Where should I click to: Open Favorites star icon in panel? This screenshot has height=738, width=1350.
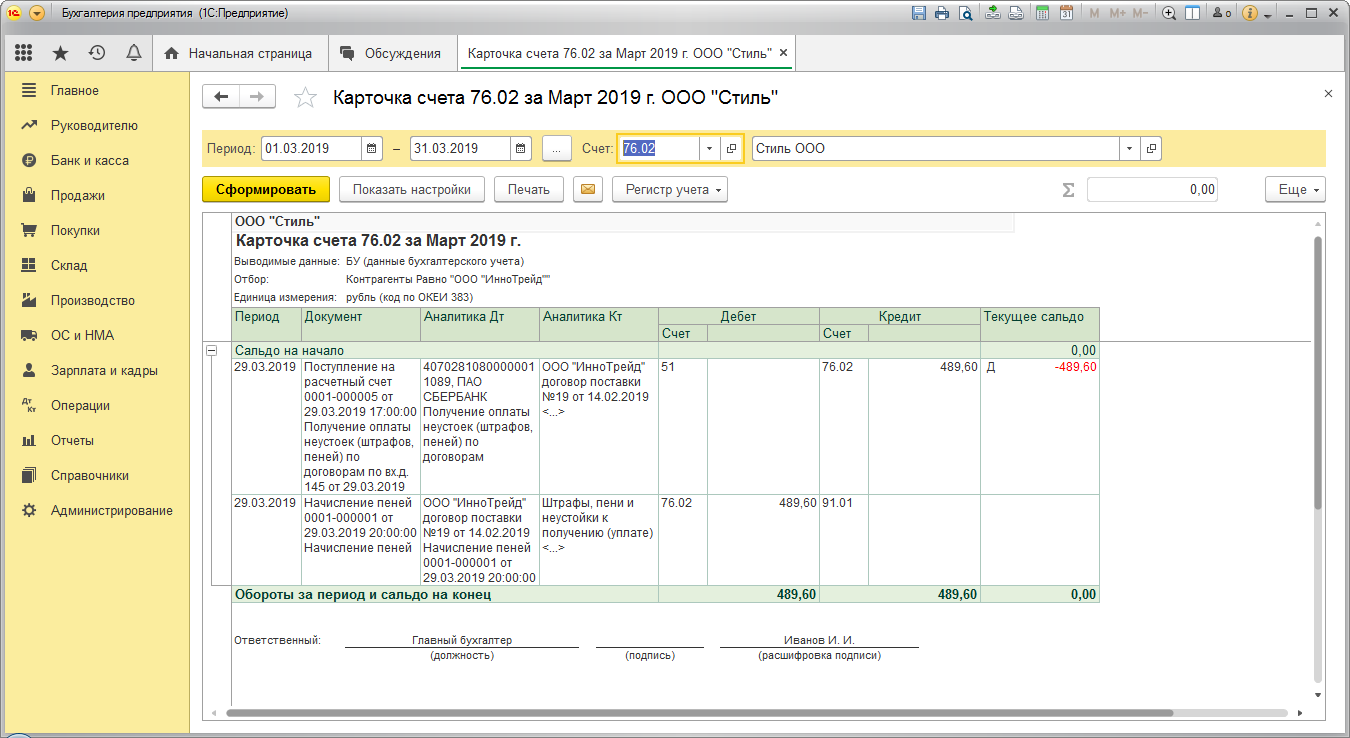pos(60,53)
